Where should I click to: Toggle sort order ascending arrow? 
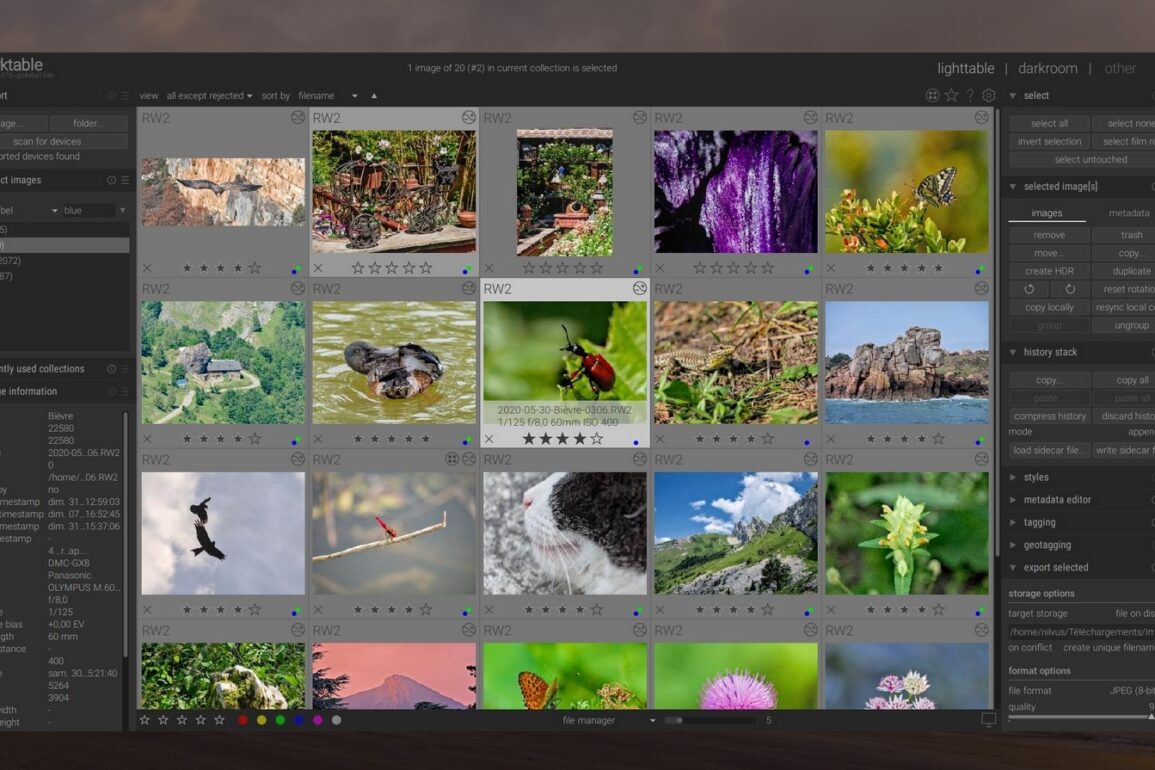click(374, 96)
